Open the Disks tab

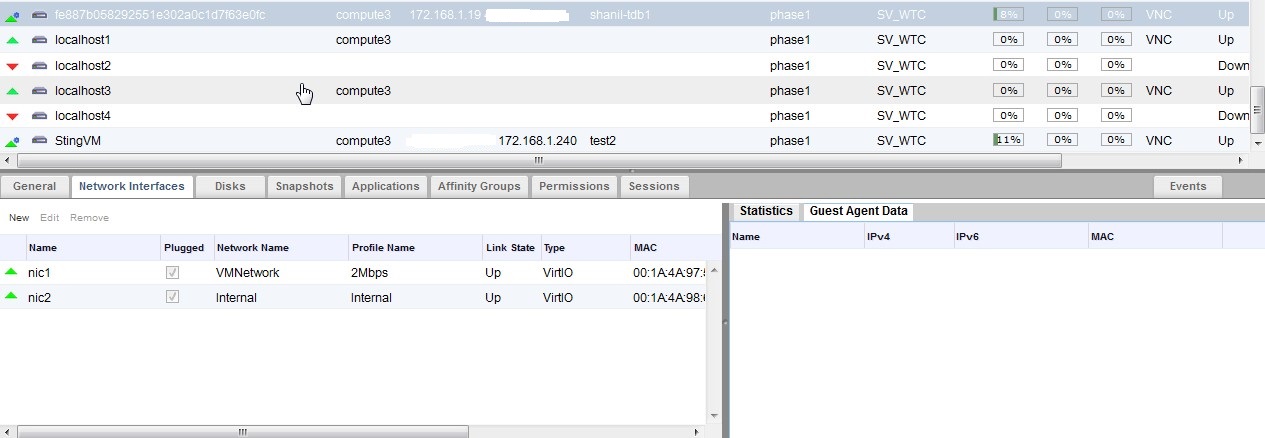coord(230,186)
